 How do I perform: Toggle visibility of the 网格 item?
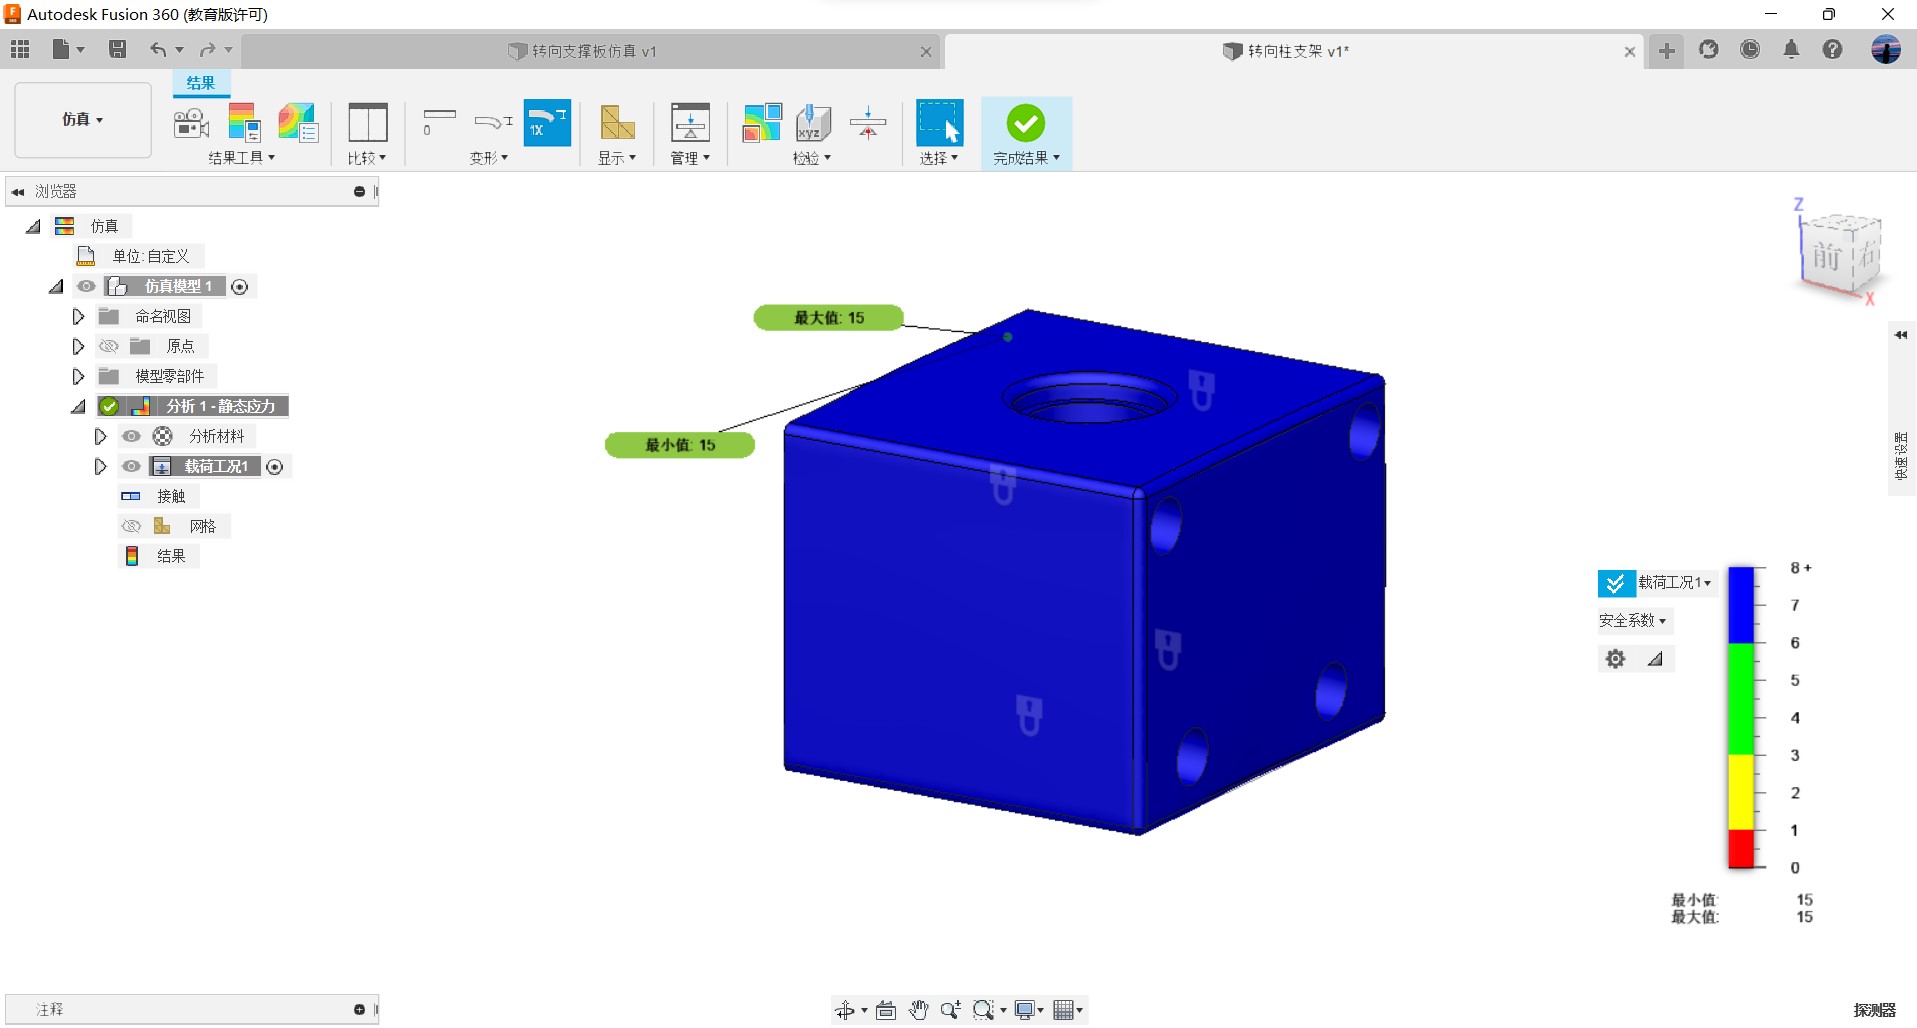pos(131,526)
